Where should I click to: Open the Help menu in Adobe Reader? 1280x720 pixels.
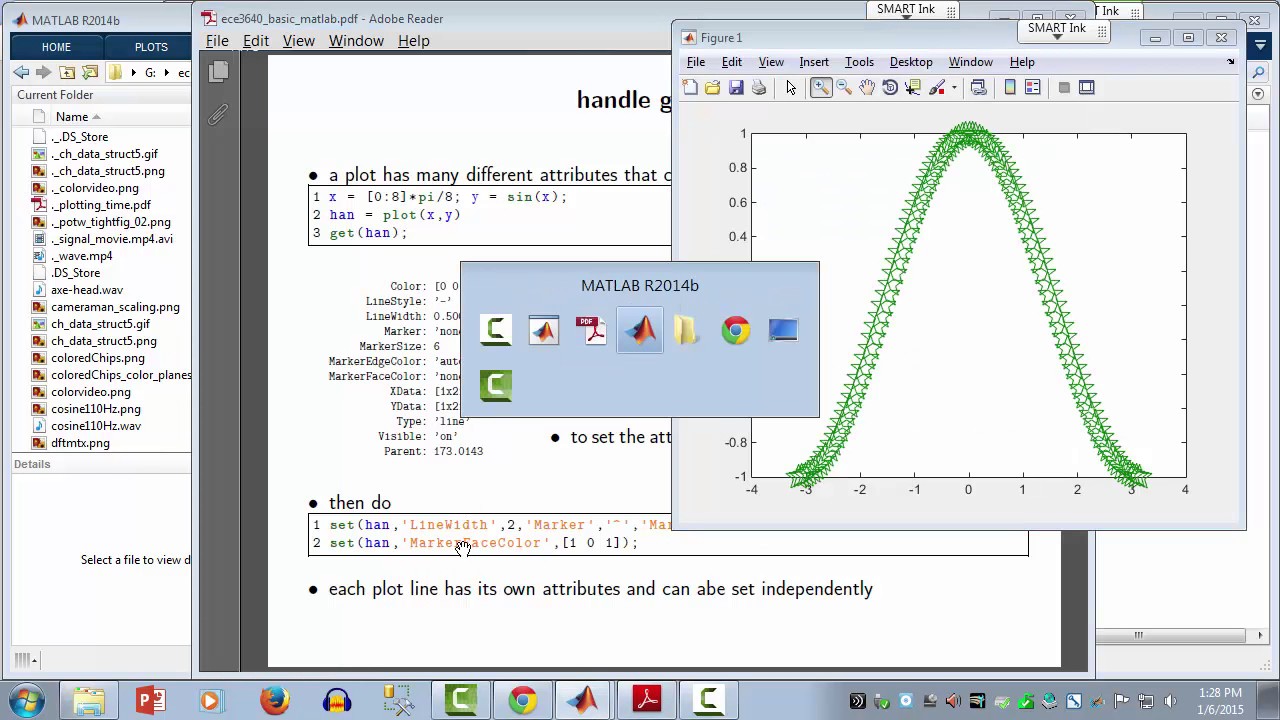point(414,41)
